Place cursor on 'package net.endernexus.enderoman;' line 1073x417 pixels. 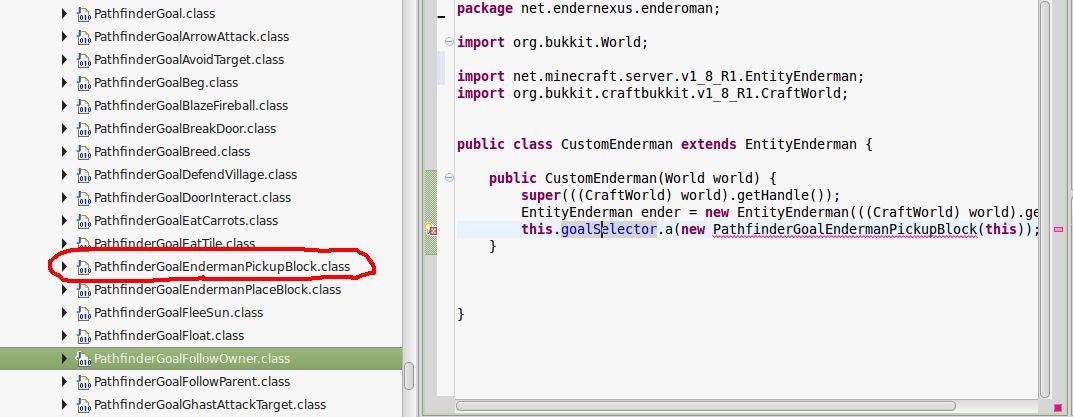[589, 8]
